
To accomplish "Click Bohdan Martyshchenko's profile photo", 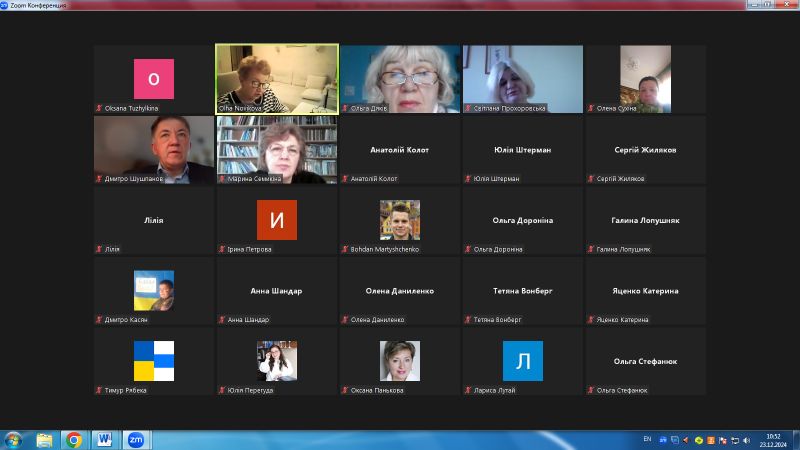I will point(399,220).
